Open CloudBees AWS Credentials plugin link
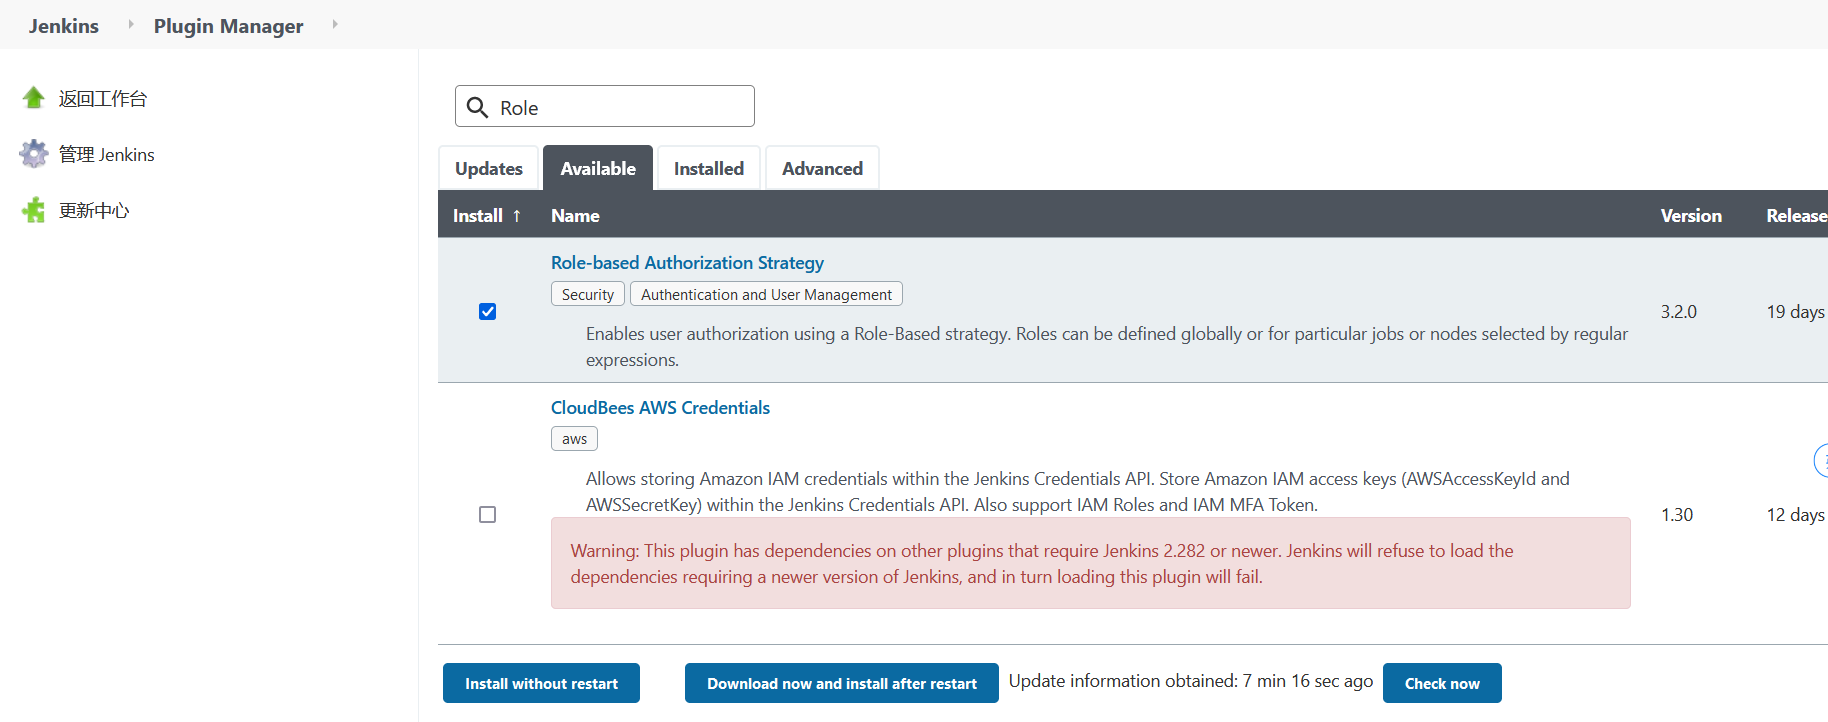This screenshot has width=1828, height=722. (660, 408)
